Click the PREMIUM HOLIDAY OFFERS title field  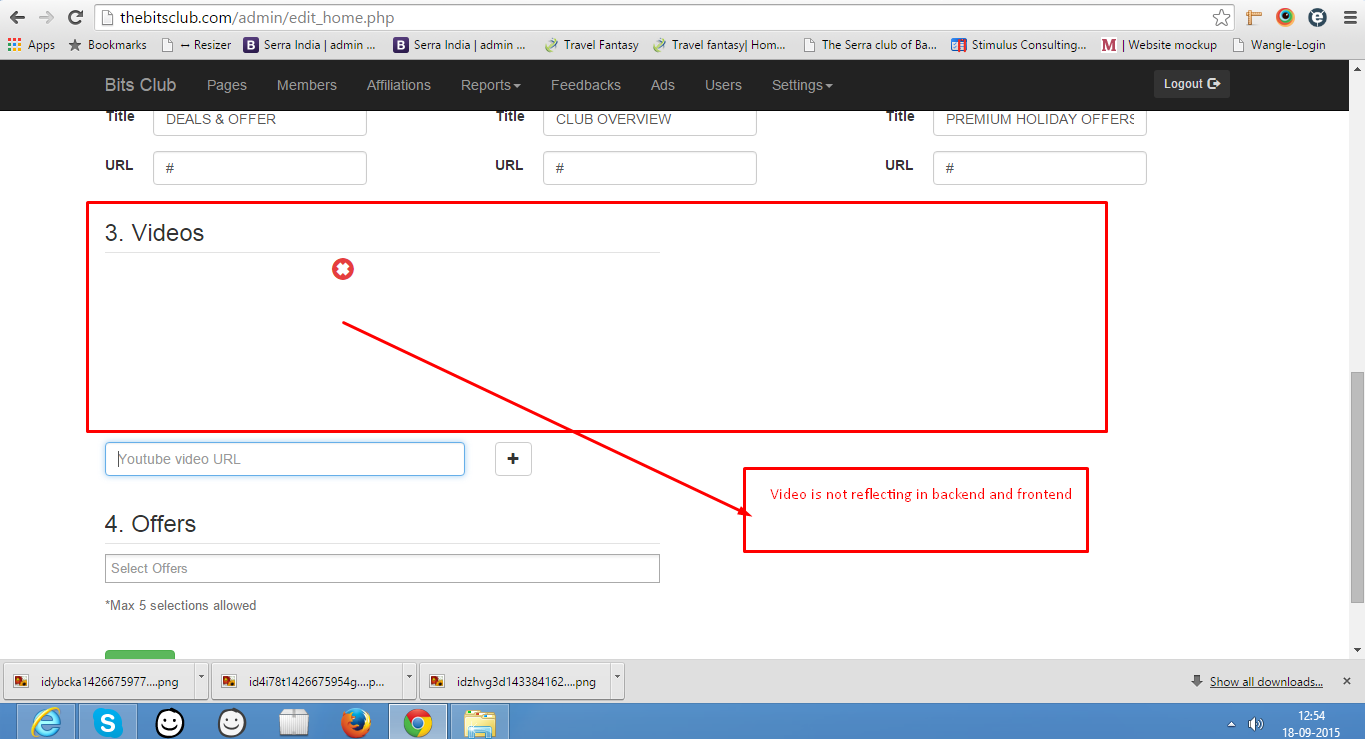point(1039,119)
